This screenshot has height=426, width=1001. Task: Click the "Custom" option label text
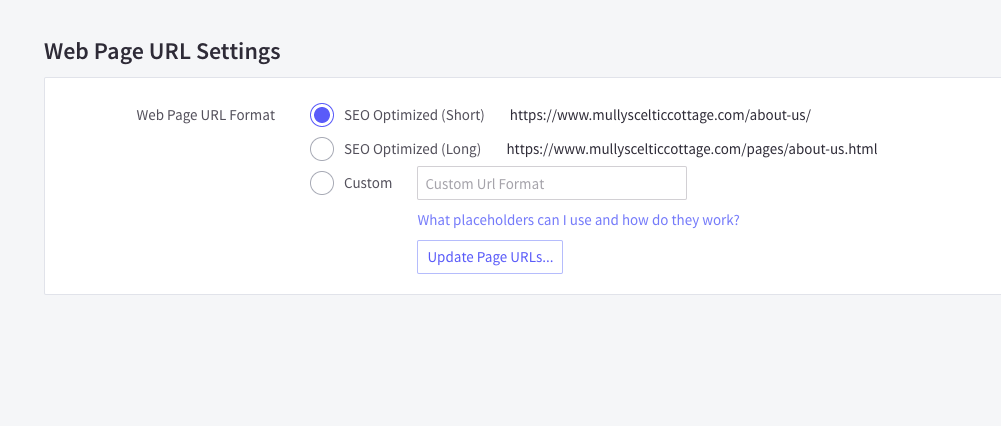click(x=368, y=183)
